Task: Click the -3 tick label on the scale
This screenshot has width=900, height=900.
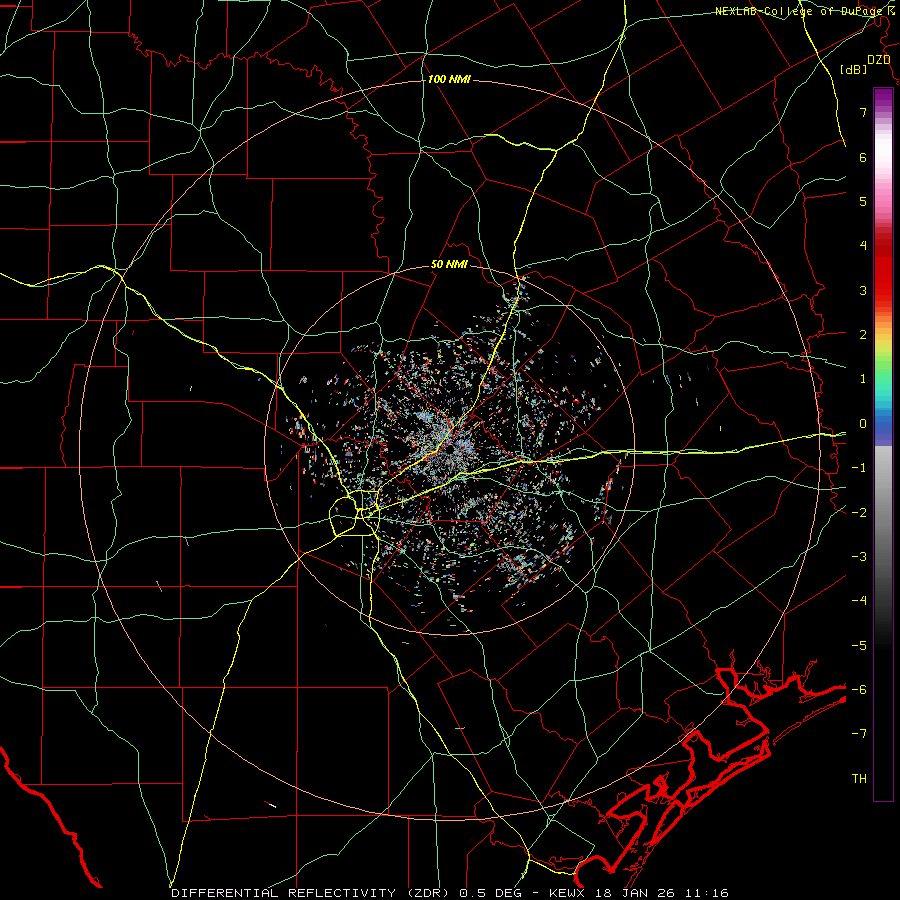Action: click(859, 557)
